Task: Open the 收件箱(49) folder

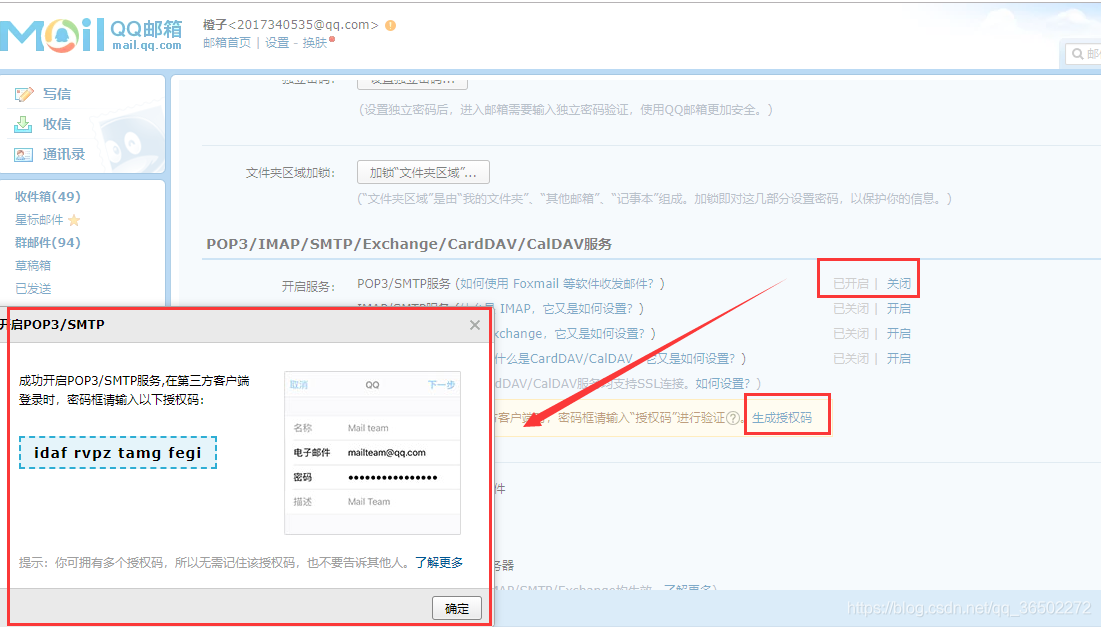Action: [x=48, y=197]
